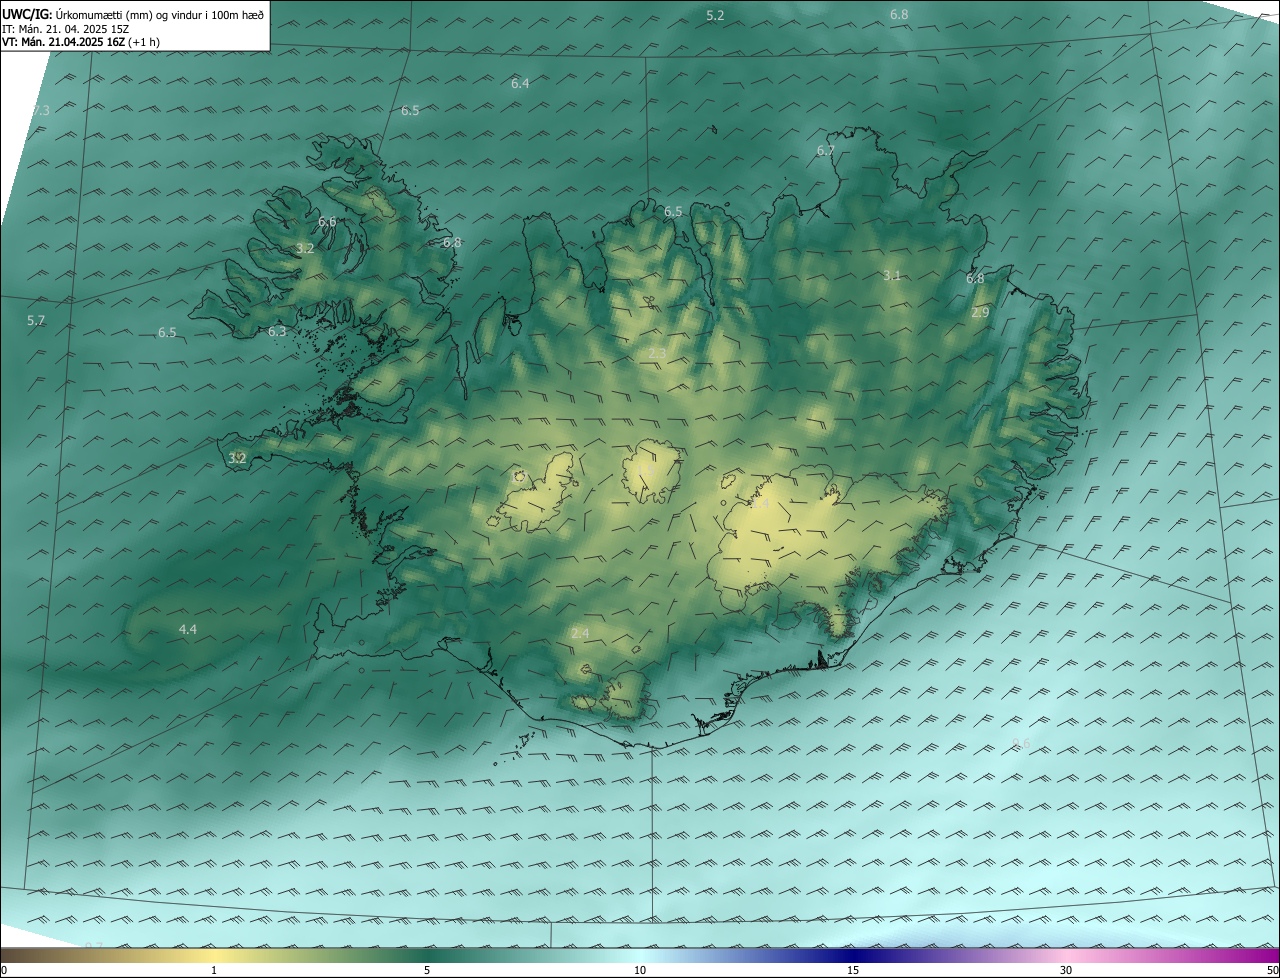This screenshot has width=1280, height=978.
Task: Click the 6.4 value label on the map
Action: pyautogui.click(x=520, y=83)
